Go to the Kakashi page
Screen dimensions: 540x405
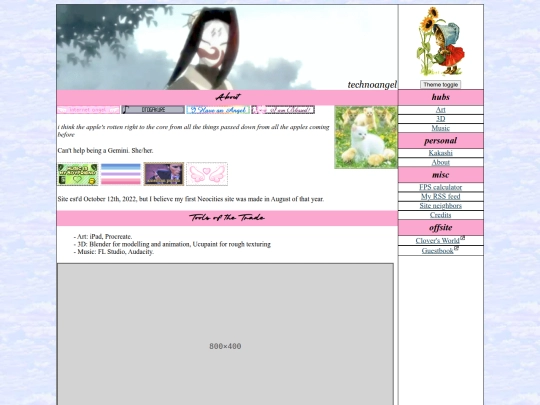[440, 153]
